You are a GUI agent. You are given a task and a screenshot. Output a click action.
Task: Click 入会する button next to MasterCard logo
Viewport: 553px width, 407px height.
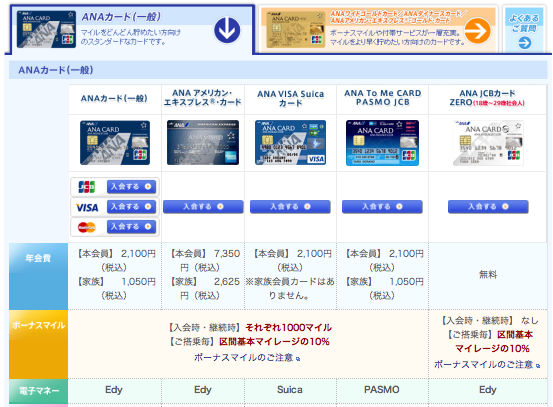coord(131,227)
